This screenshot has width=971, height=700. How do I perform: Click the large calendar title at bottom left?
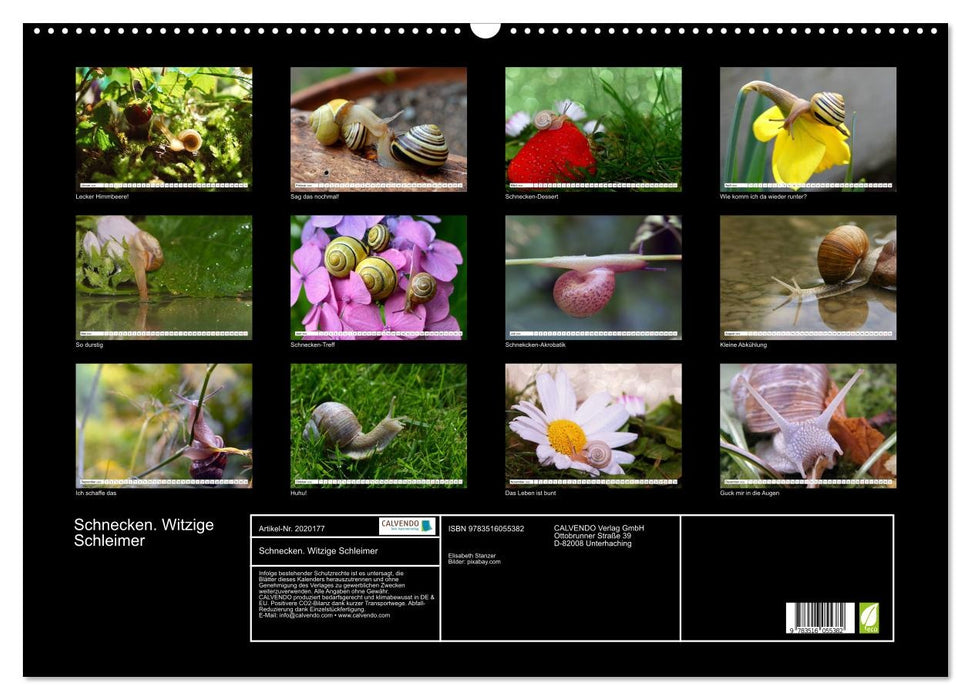tap(144, 533)
